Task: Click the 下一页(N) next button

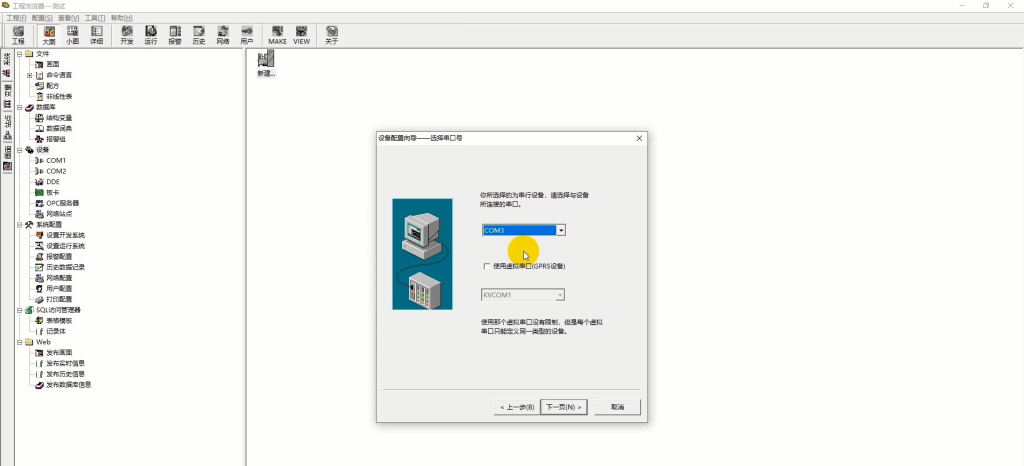Action: (x=562, y=407)
